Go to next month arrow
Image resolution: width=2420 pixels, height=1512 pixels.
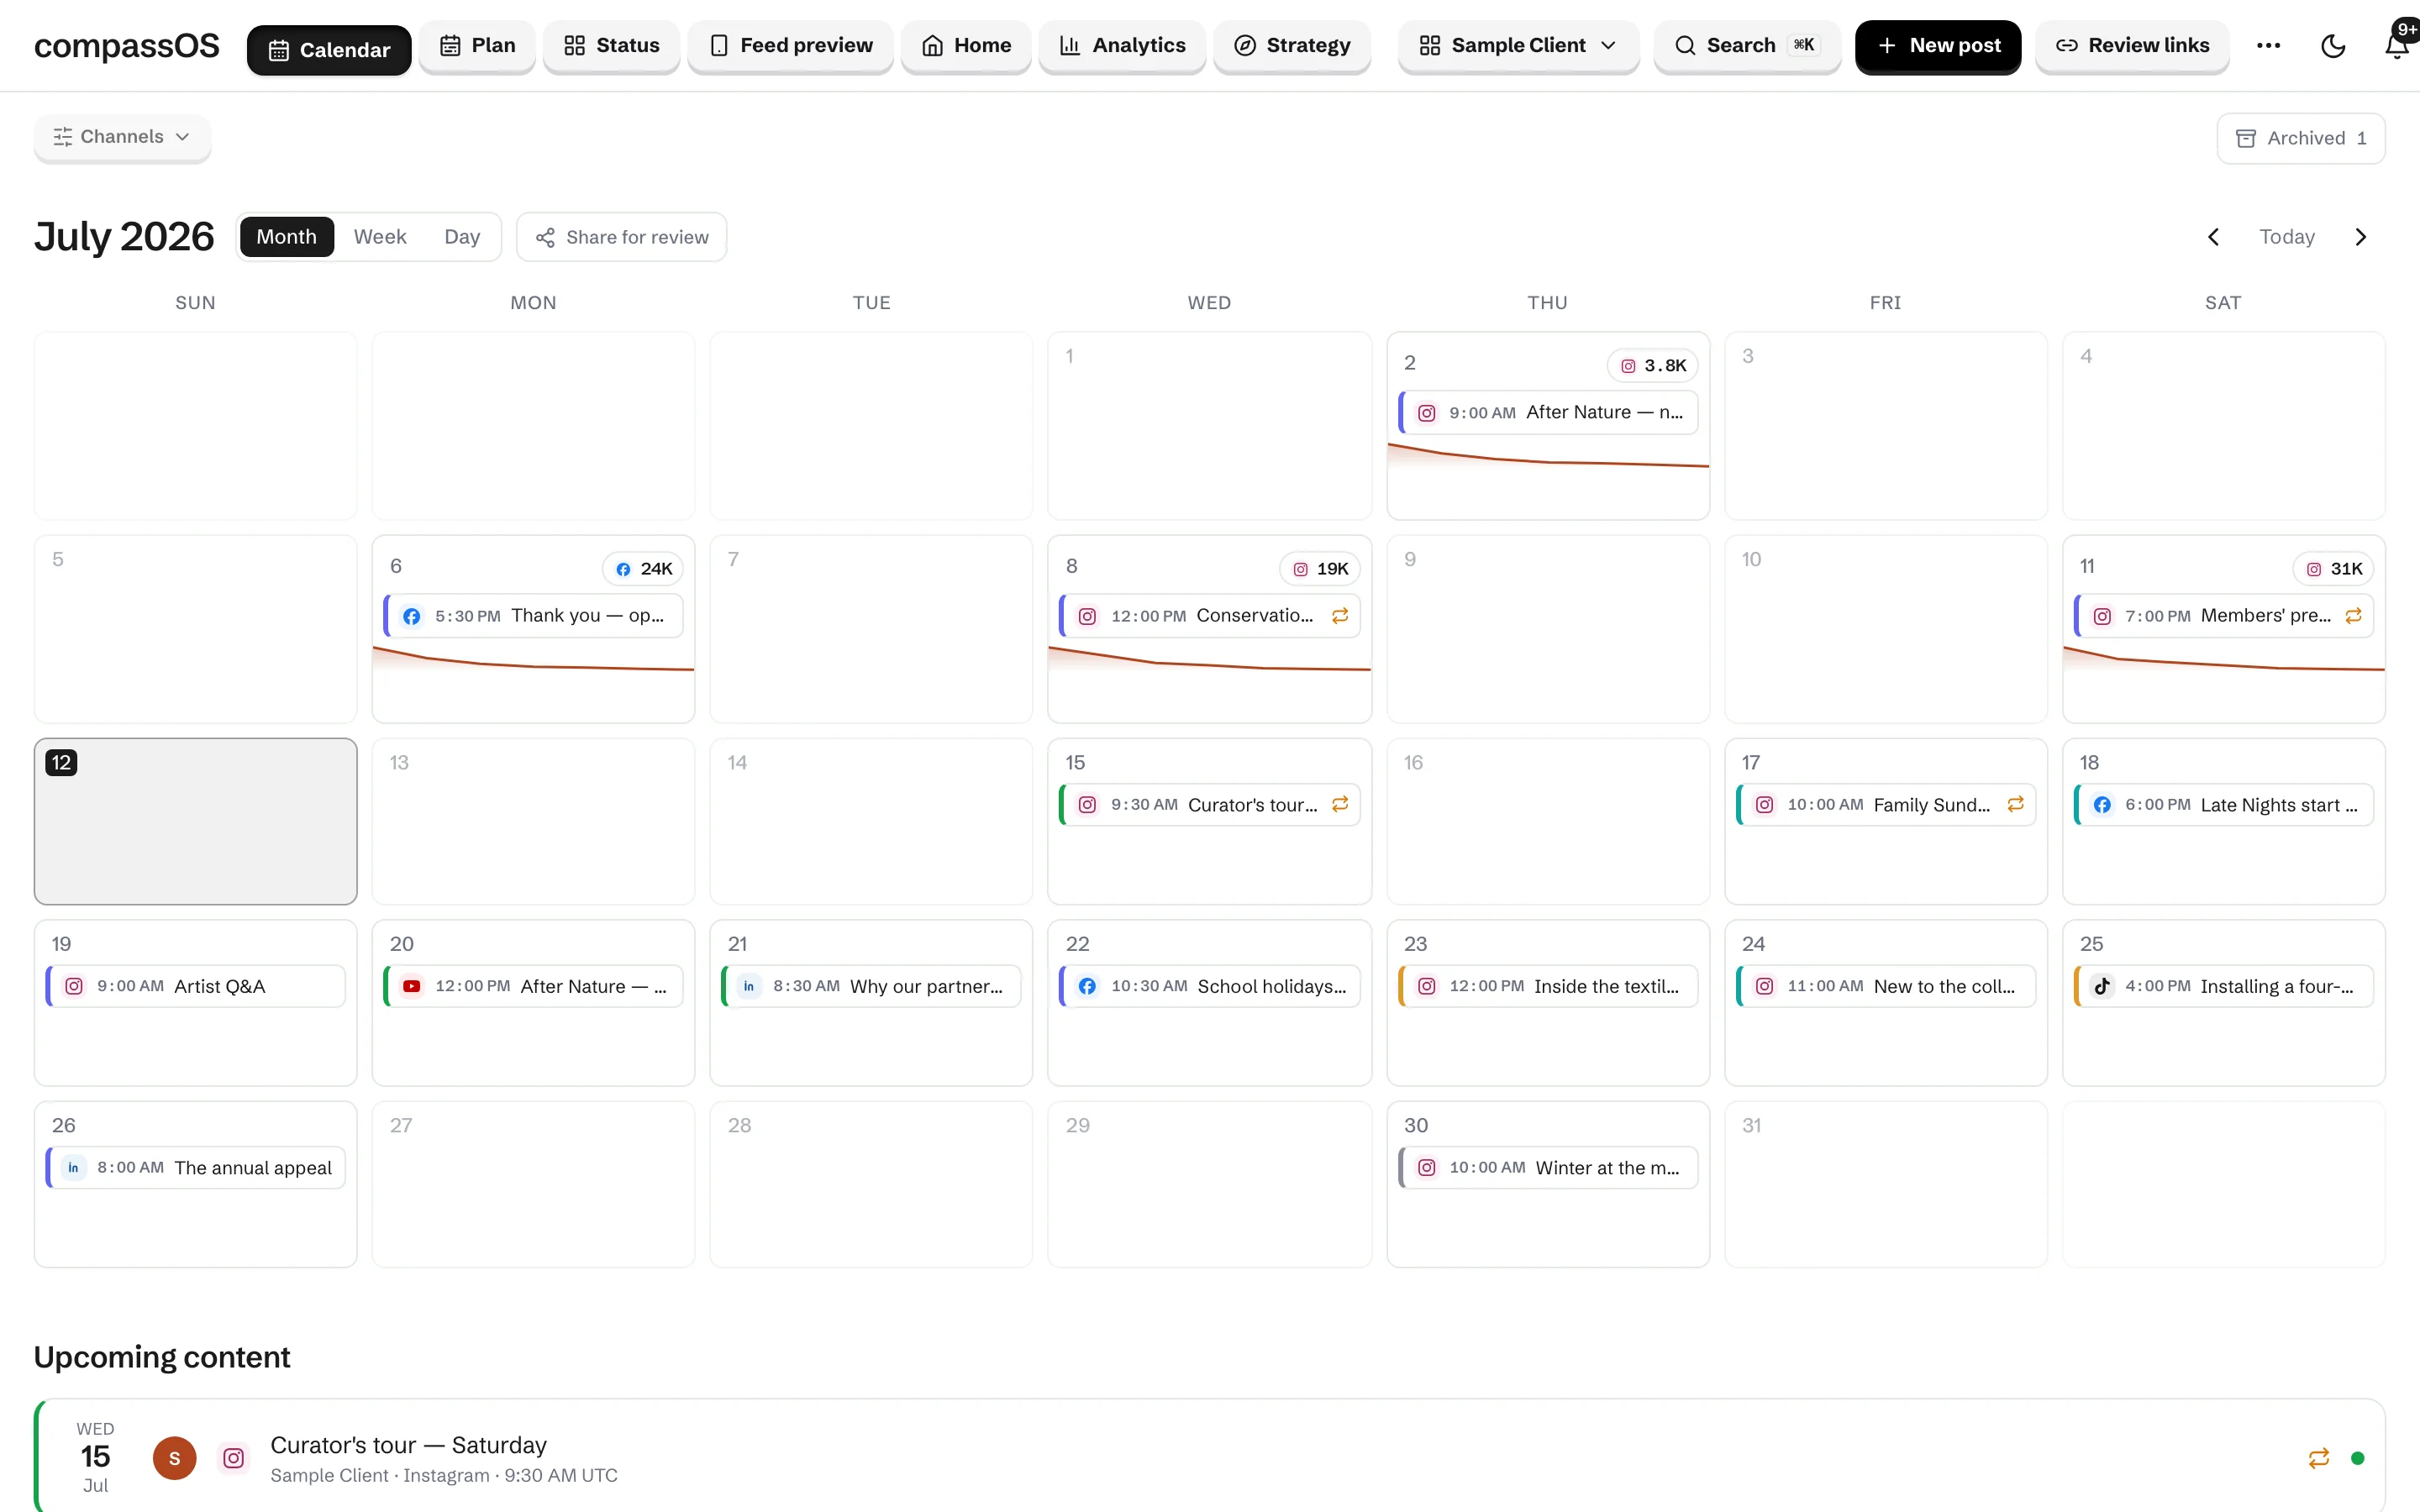(2361, 237)
